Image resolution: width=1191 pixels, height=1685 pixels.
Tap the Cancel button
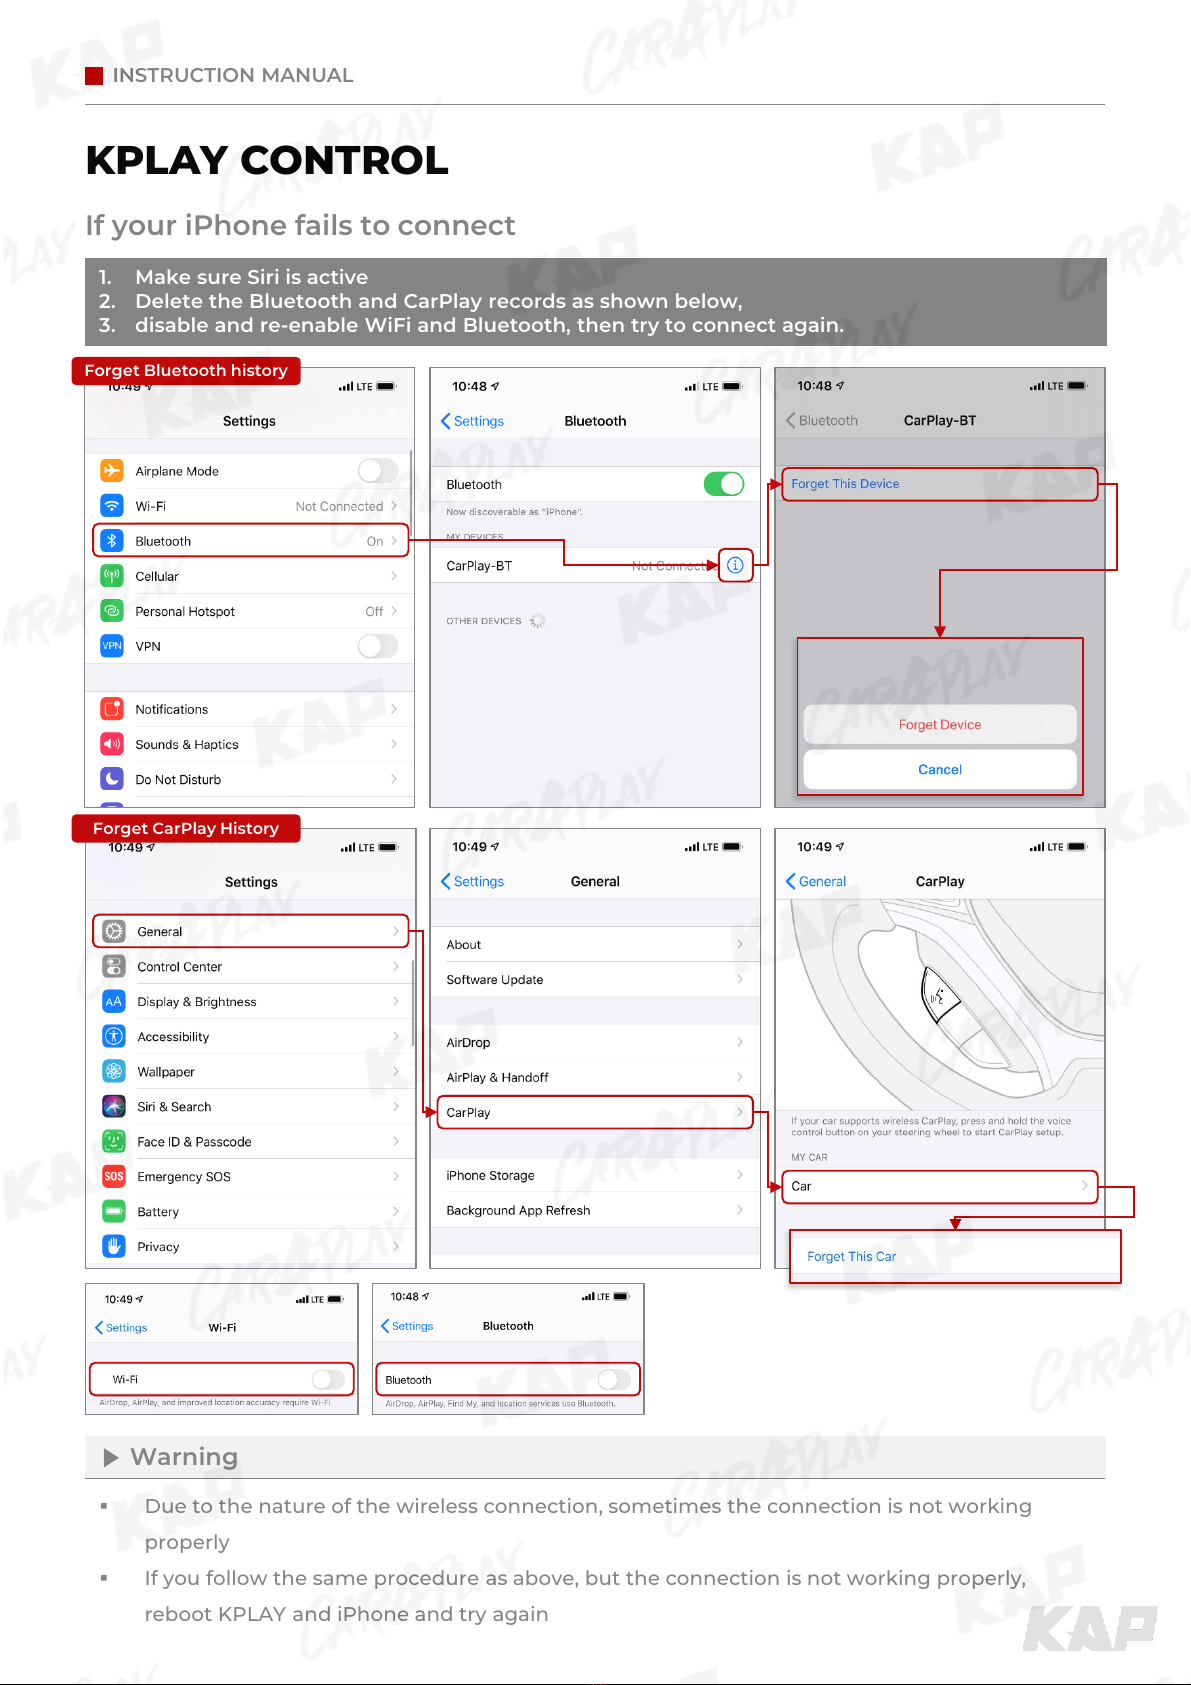tap(940, 769)
